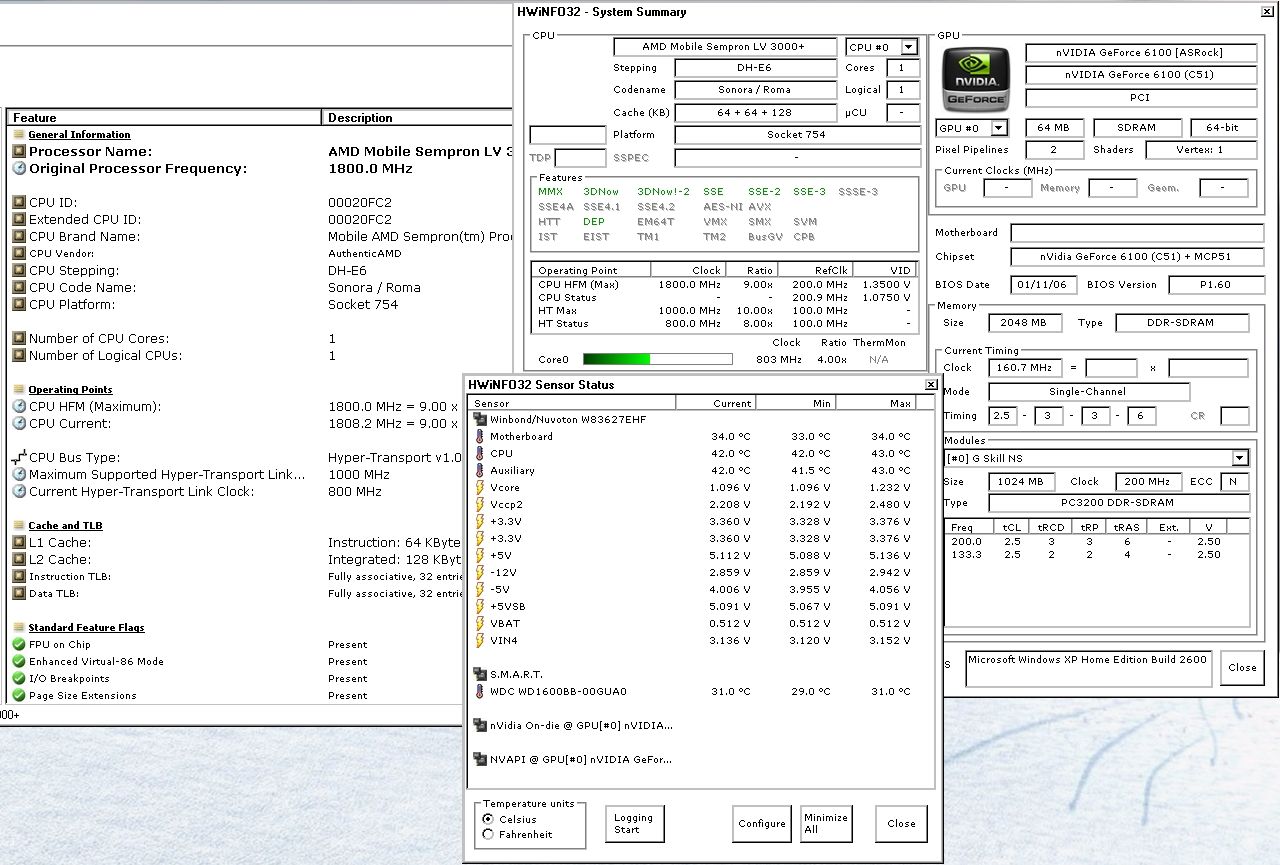
Task: Click the WDC WD1600BB drive thermometer icon
Action: coord(480,692)
